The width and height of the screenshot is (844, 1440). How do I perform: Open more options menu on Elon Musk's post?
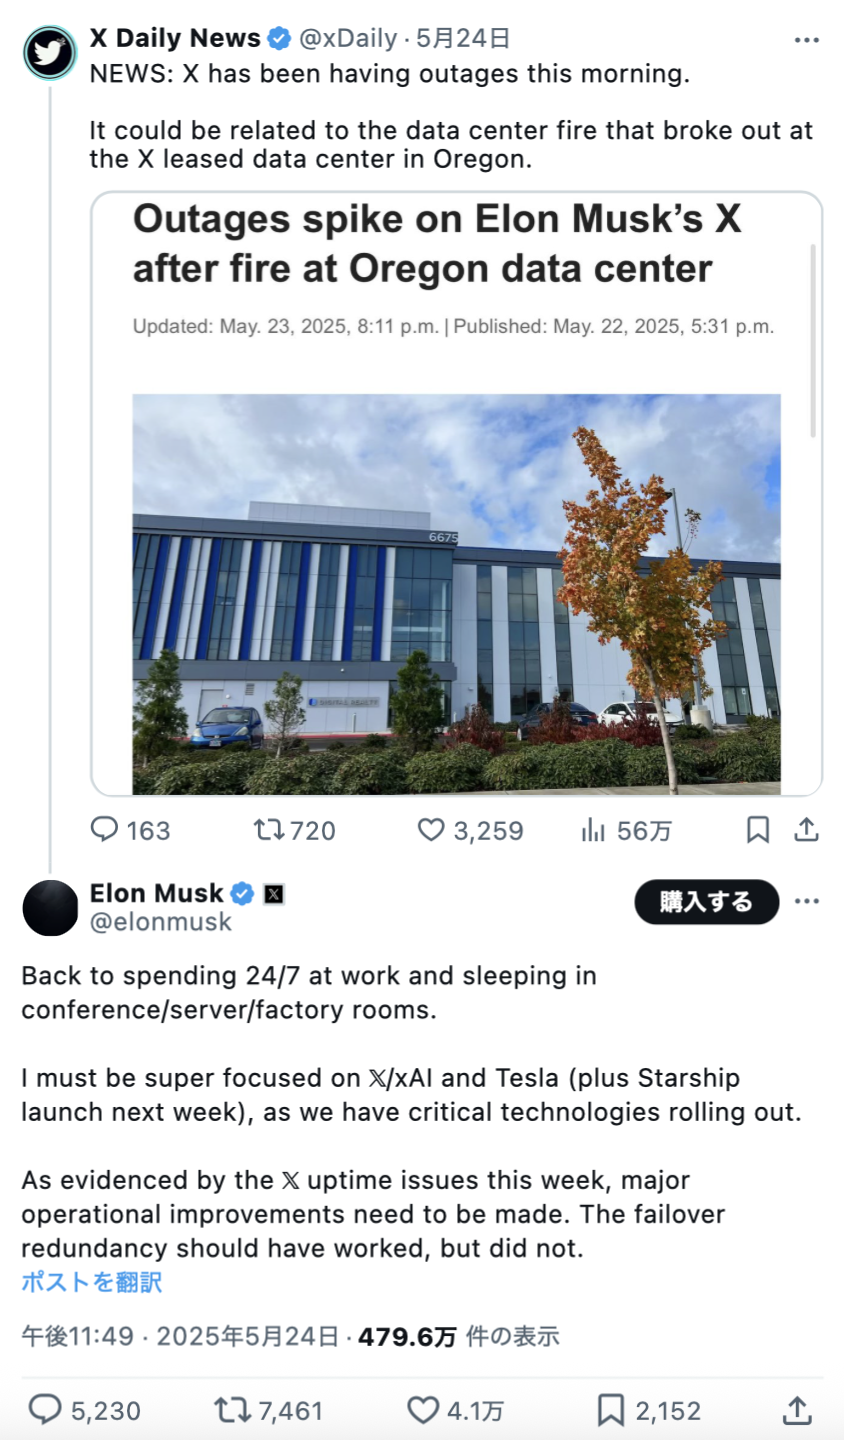point(807,901)
